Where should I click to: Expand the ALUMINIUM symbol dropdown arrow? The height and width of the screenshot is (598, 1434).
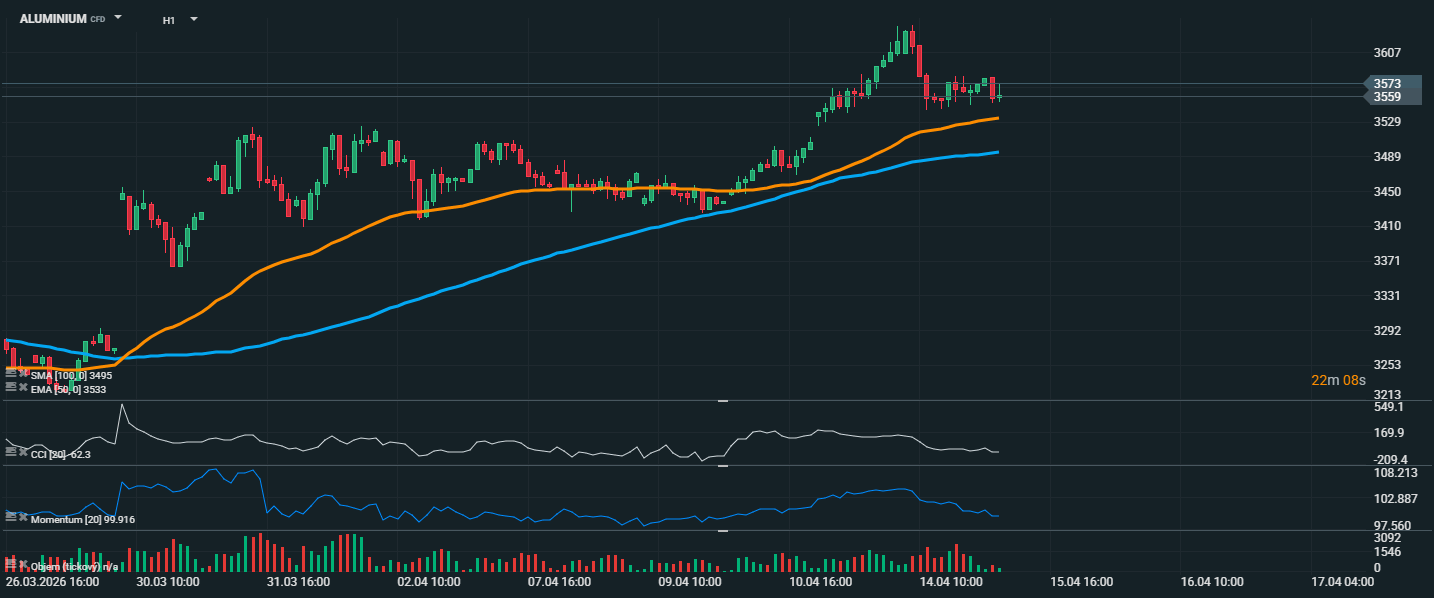(x=118, y=18)
